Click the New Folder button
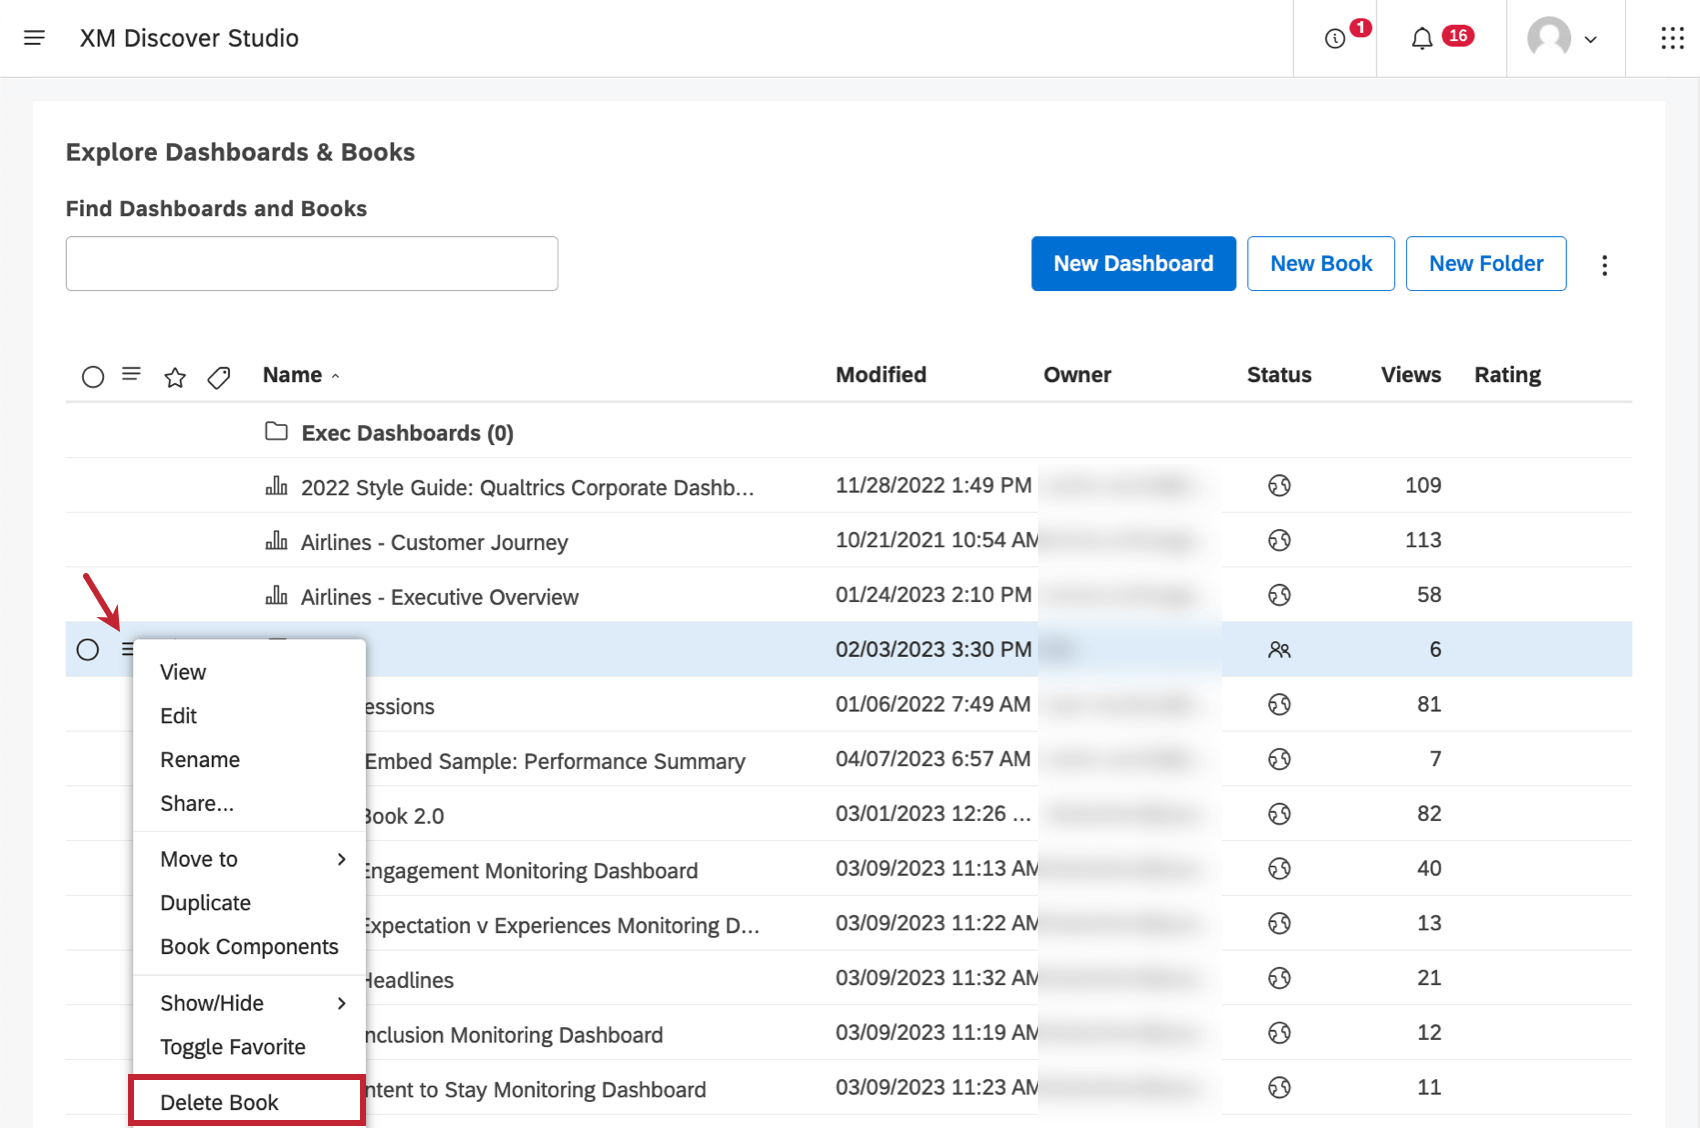1700x1128 pixels. pyautogui.click(x=1485, y=264)
